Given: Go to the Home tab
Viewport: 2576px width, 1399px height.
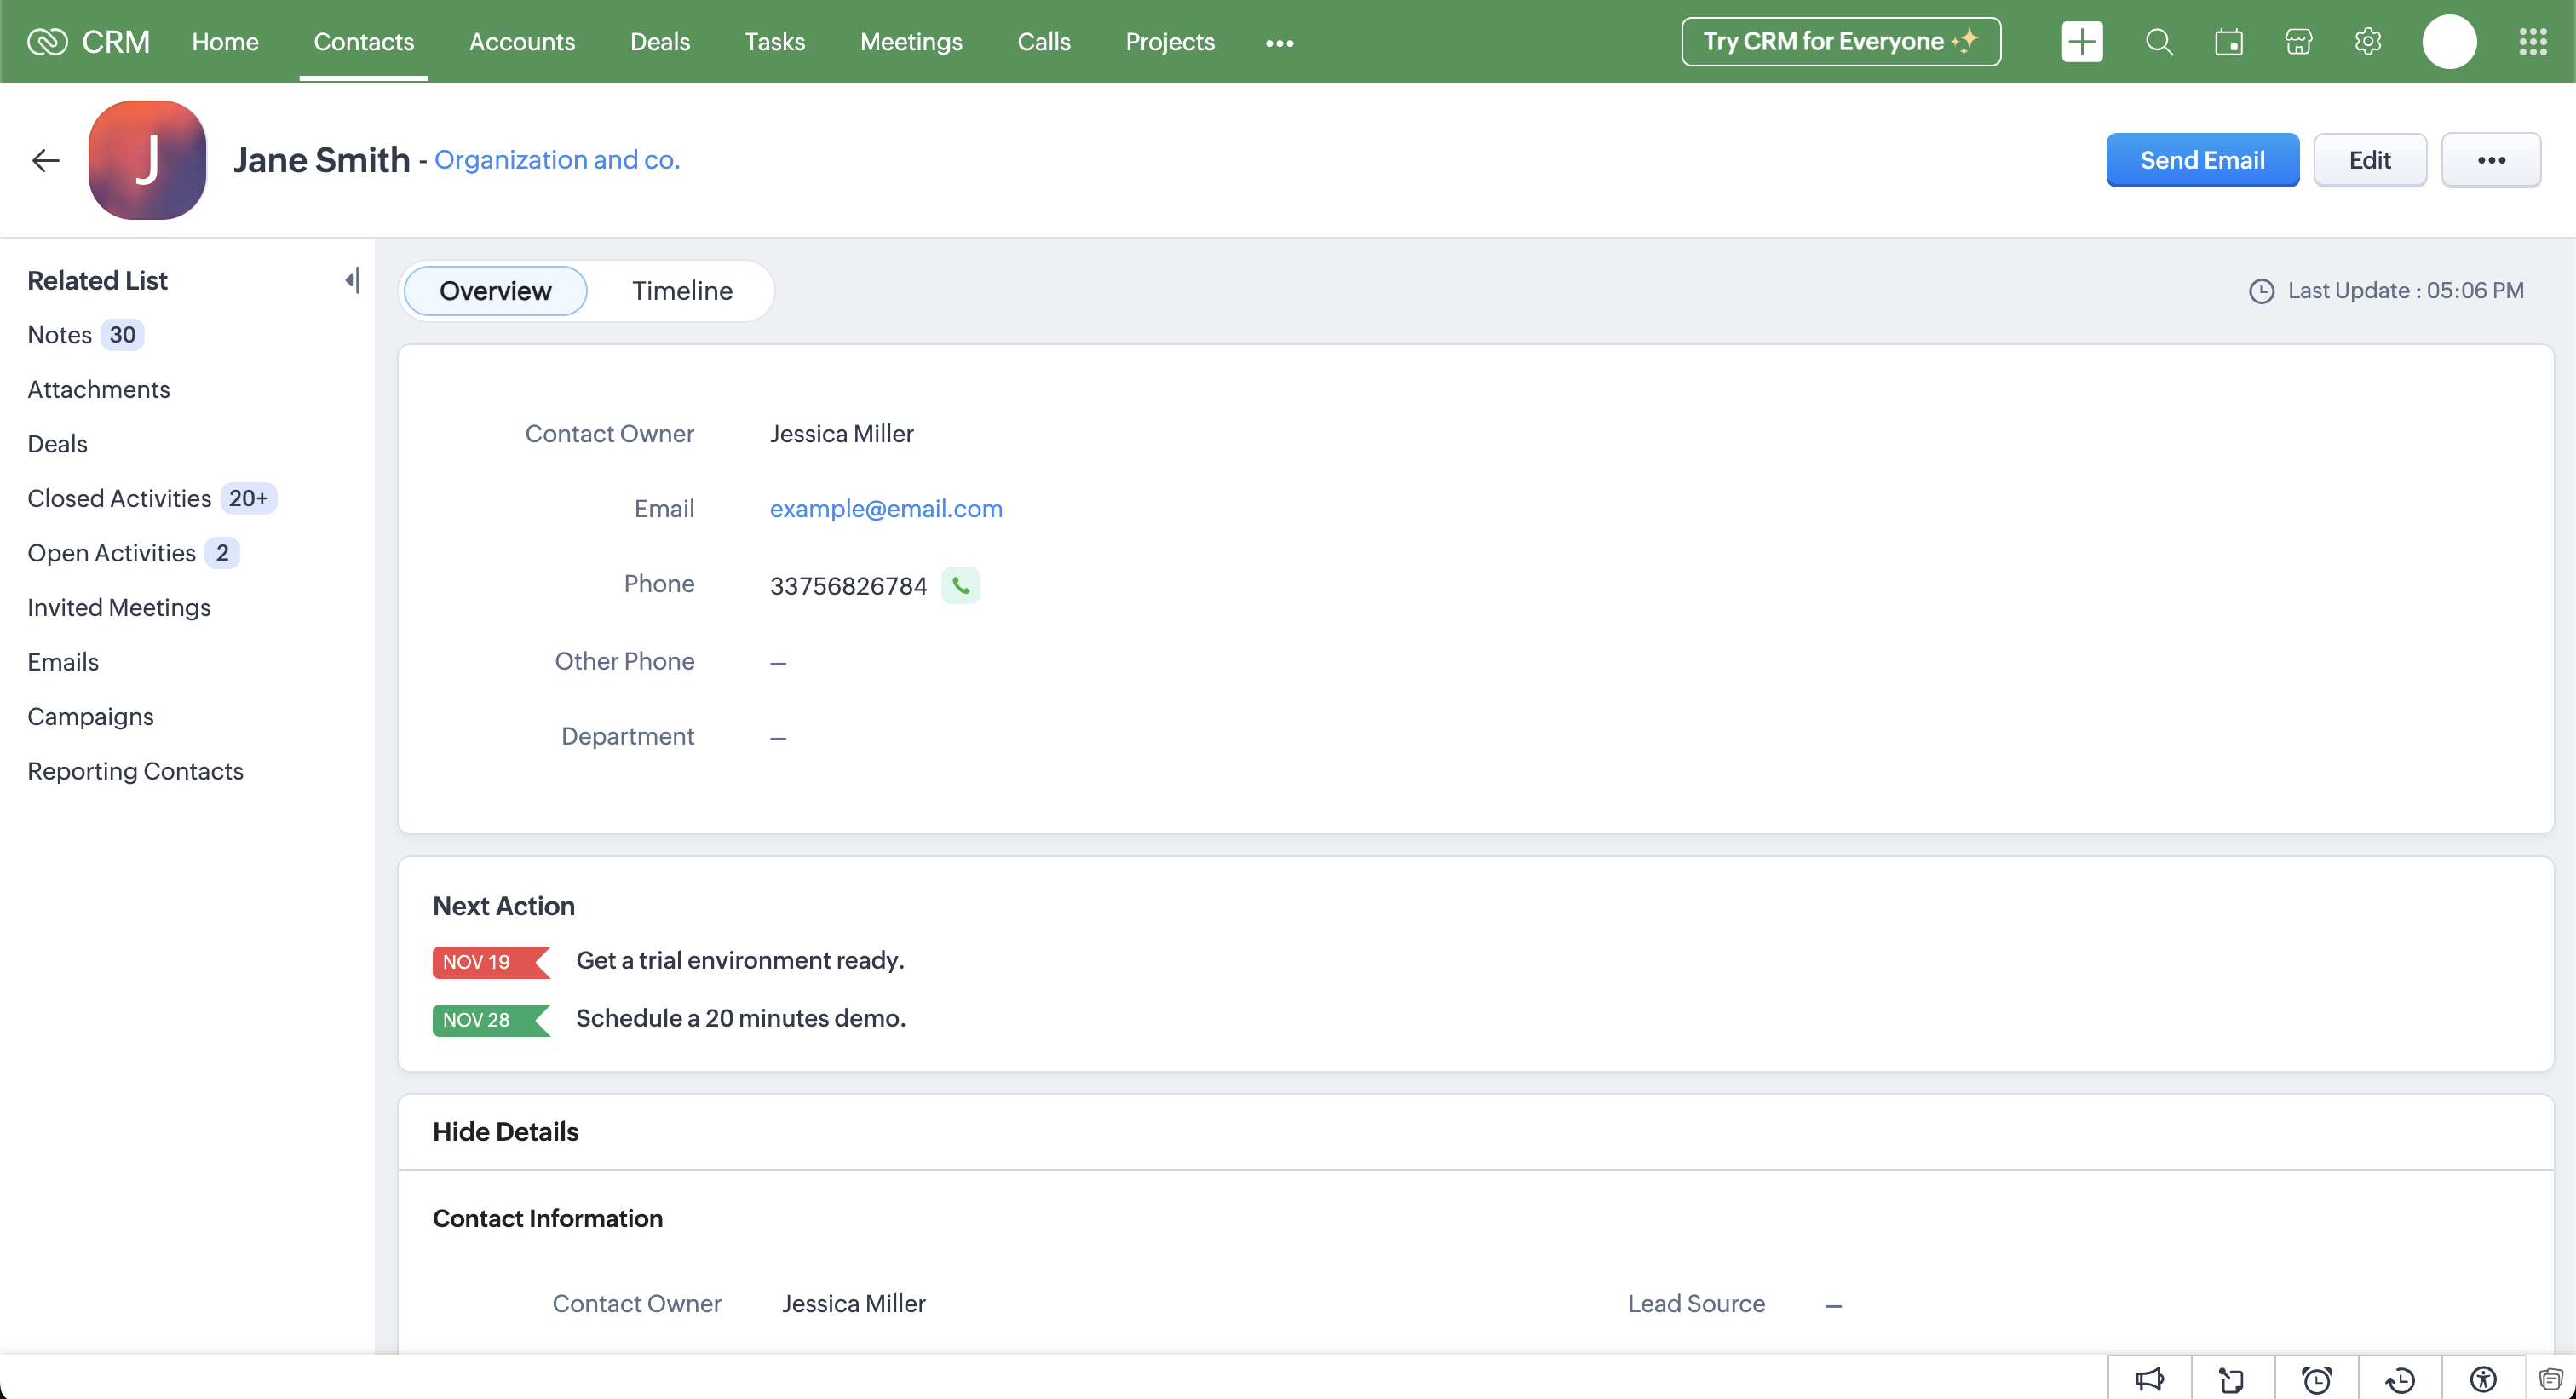Looking at the screenshot, I should tap(225, 41).
